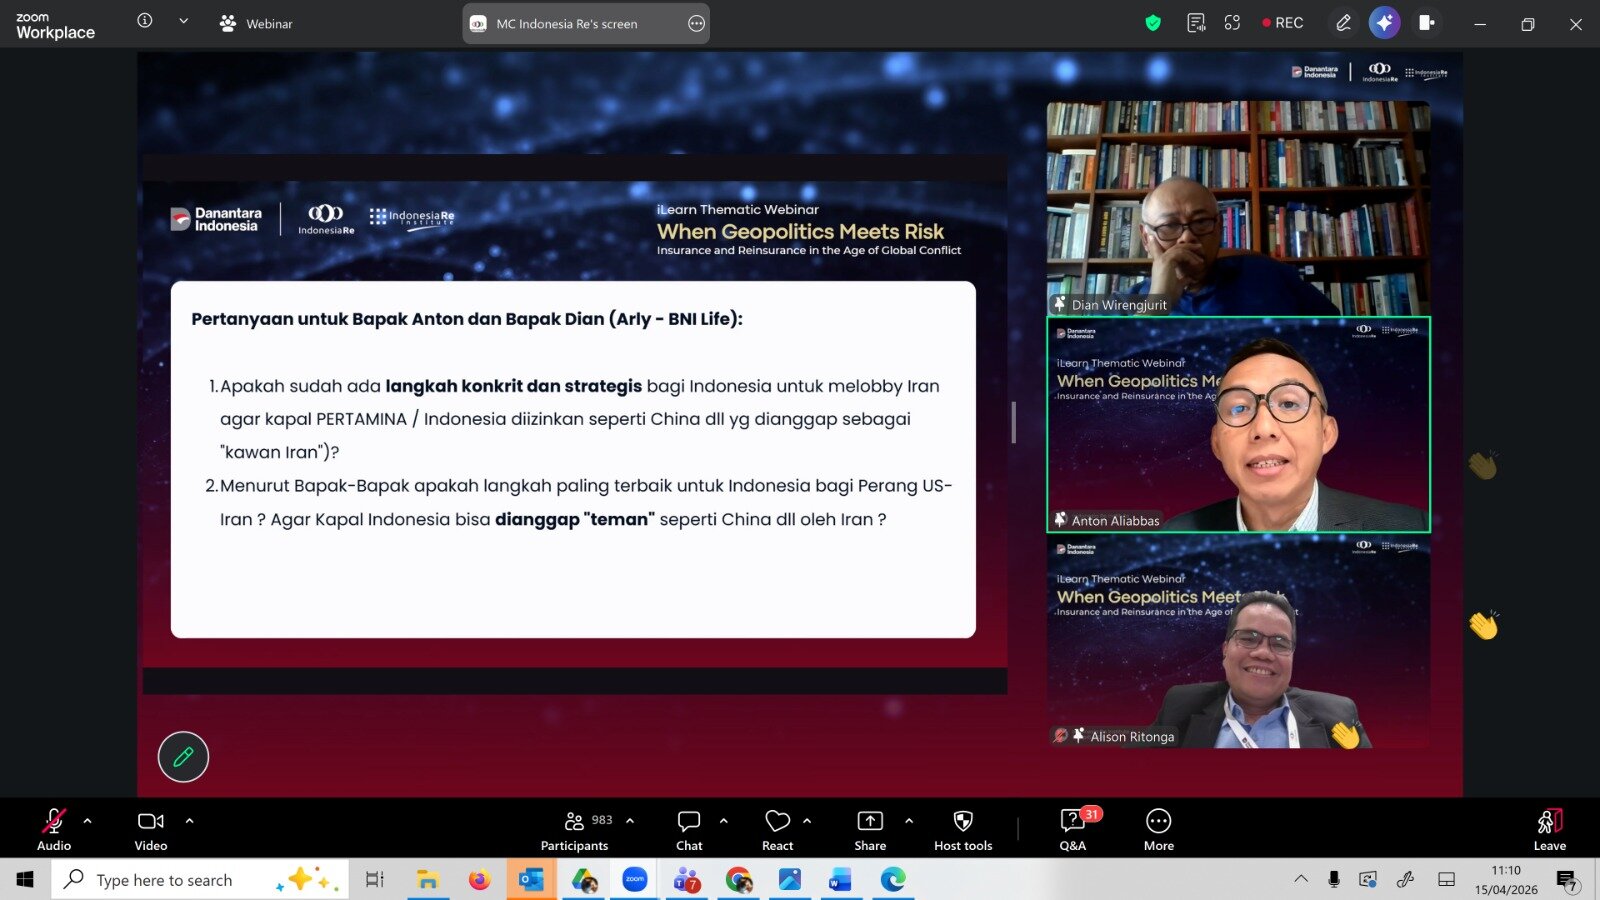The image size is (1600, 900).
Task: Open Windows Task View
Action: point(375,879)
